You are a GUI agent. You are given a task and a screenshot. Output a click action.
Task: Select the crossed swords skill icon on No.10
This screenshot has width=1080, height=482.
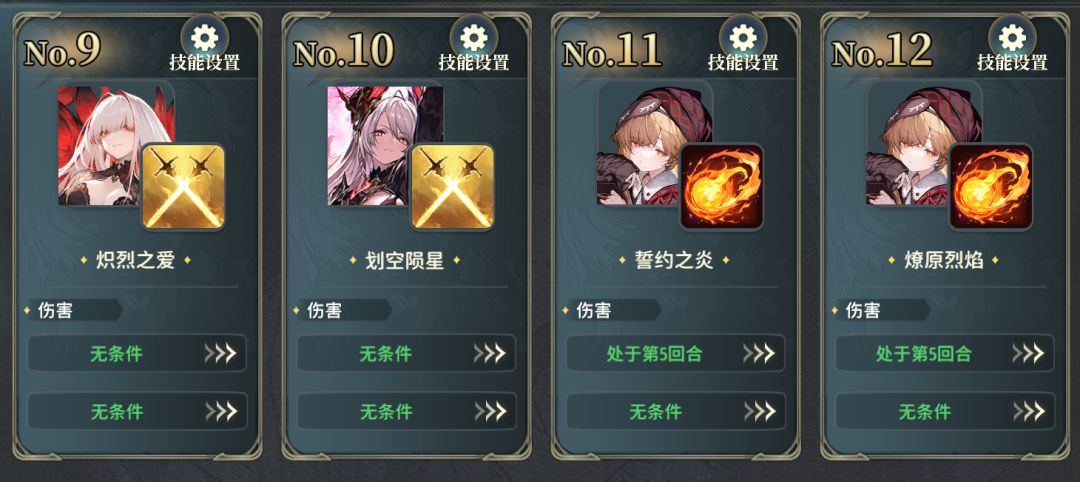453,187
